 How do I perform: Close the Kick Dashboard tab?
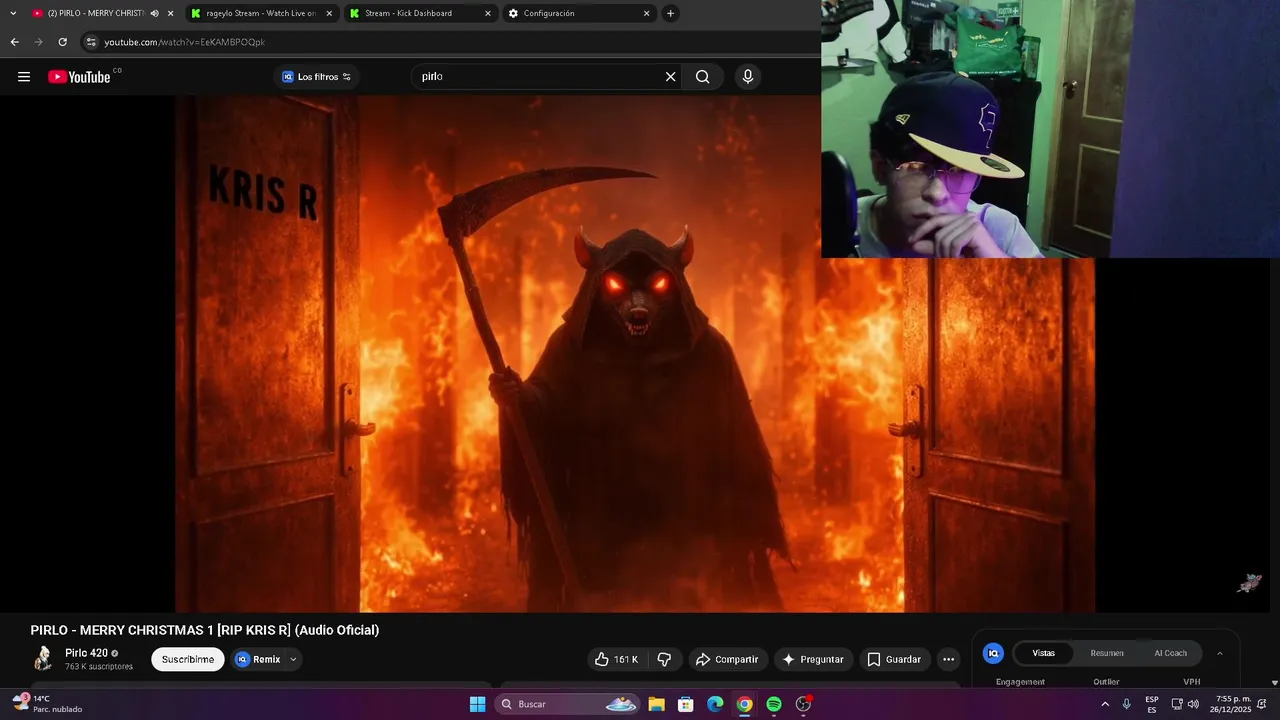[x=488, y=13]
